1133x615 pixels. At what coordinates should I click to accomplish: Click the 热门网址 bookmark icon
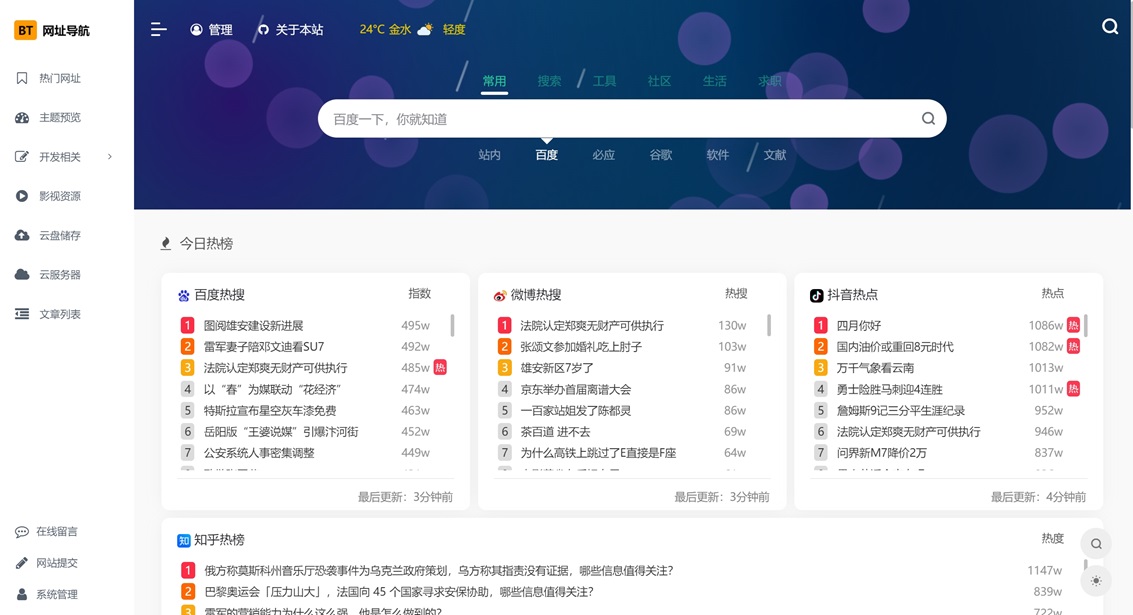(x=22, y=78)
